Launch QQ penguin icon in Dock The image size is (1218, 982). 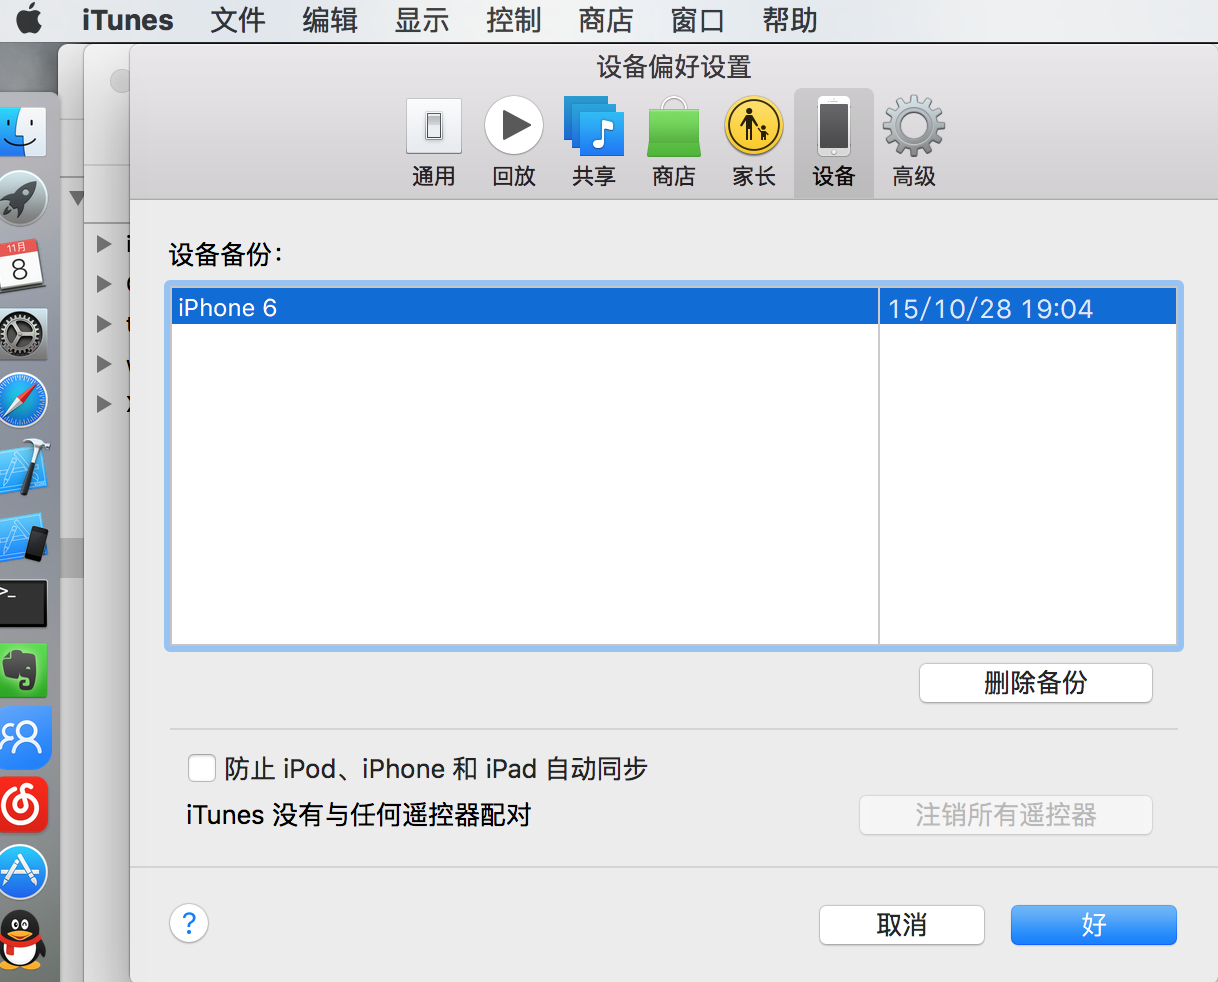tap(23, 940)
